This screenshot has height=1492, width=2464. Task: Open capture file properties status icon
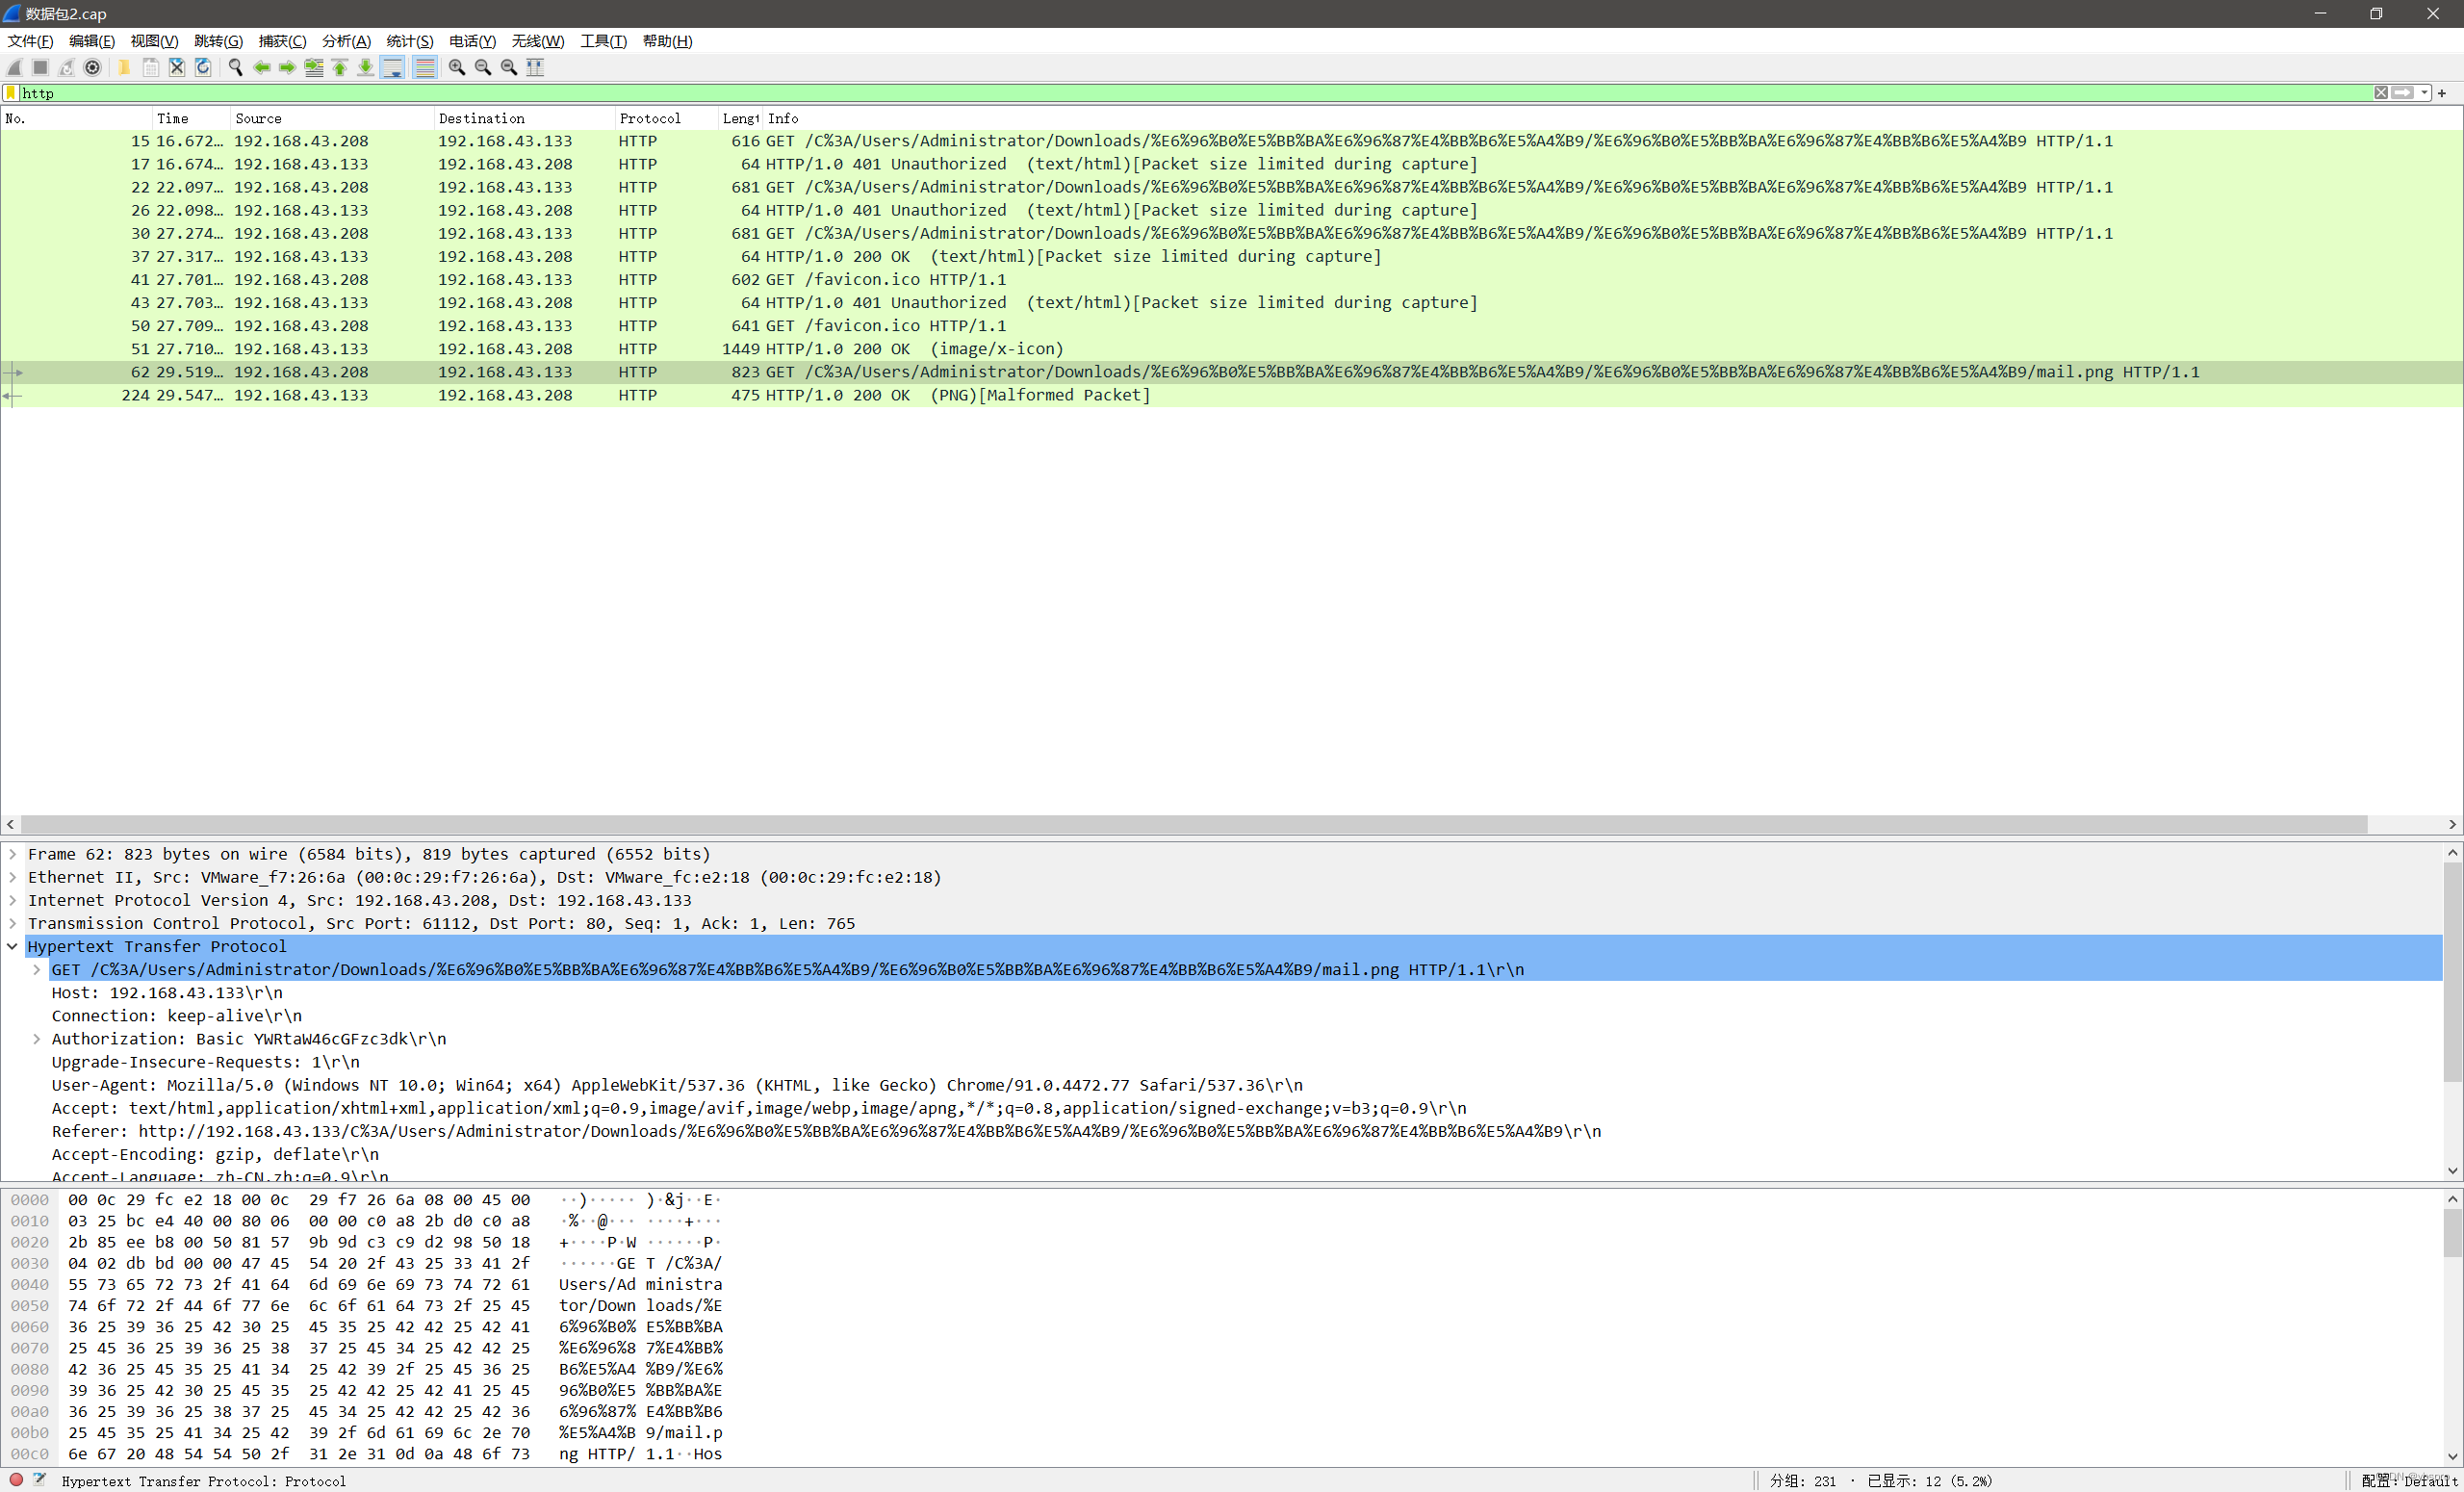[40, 1480]
